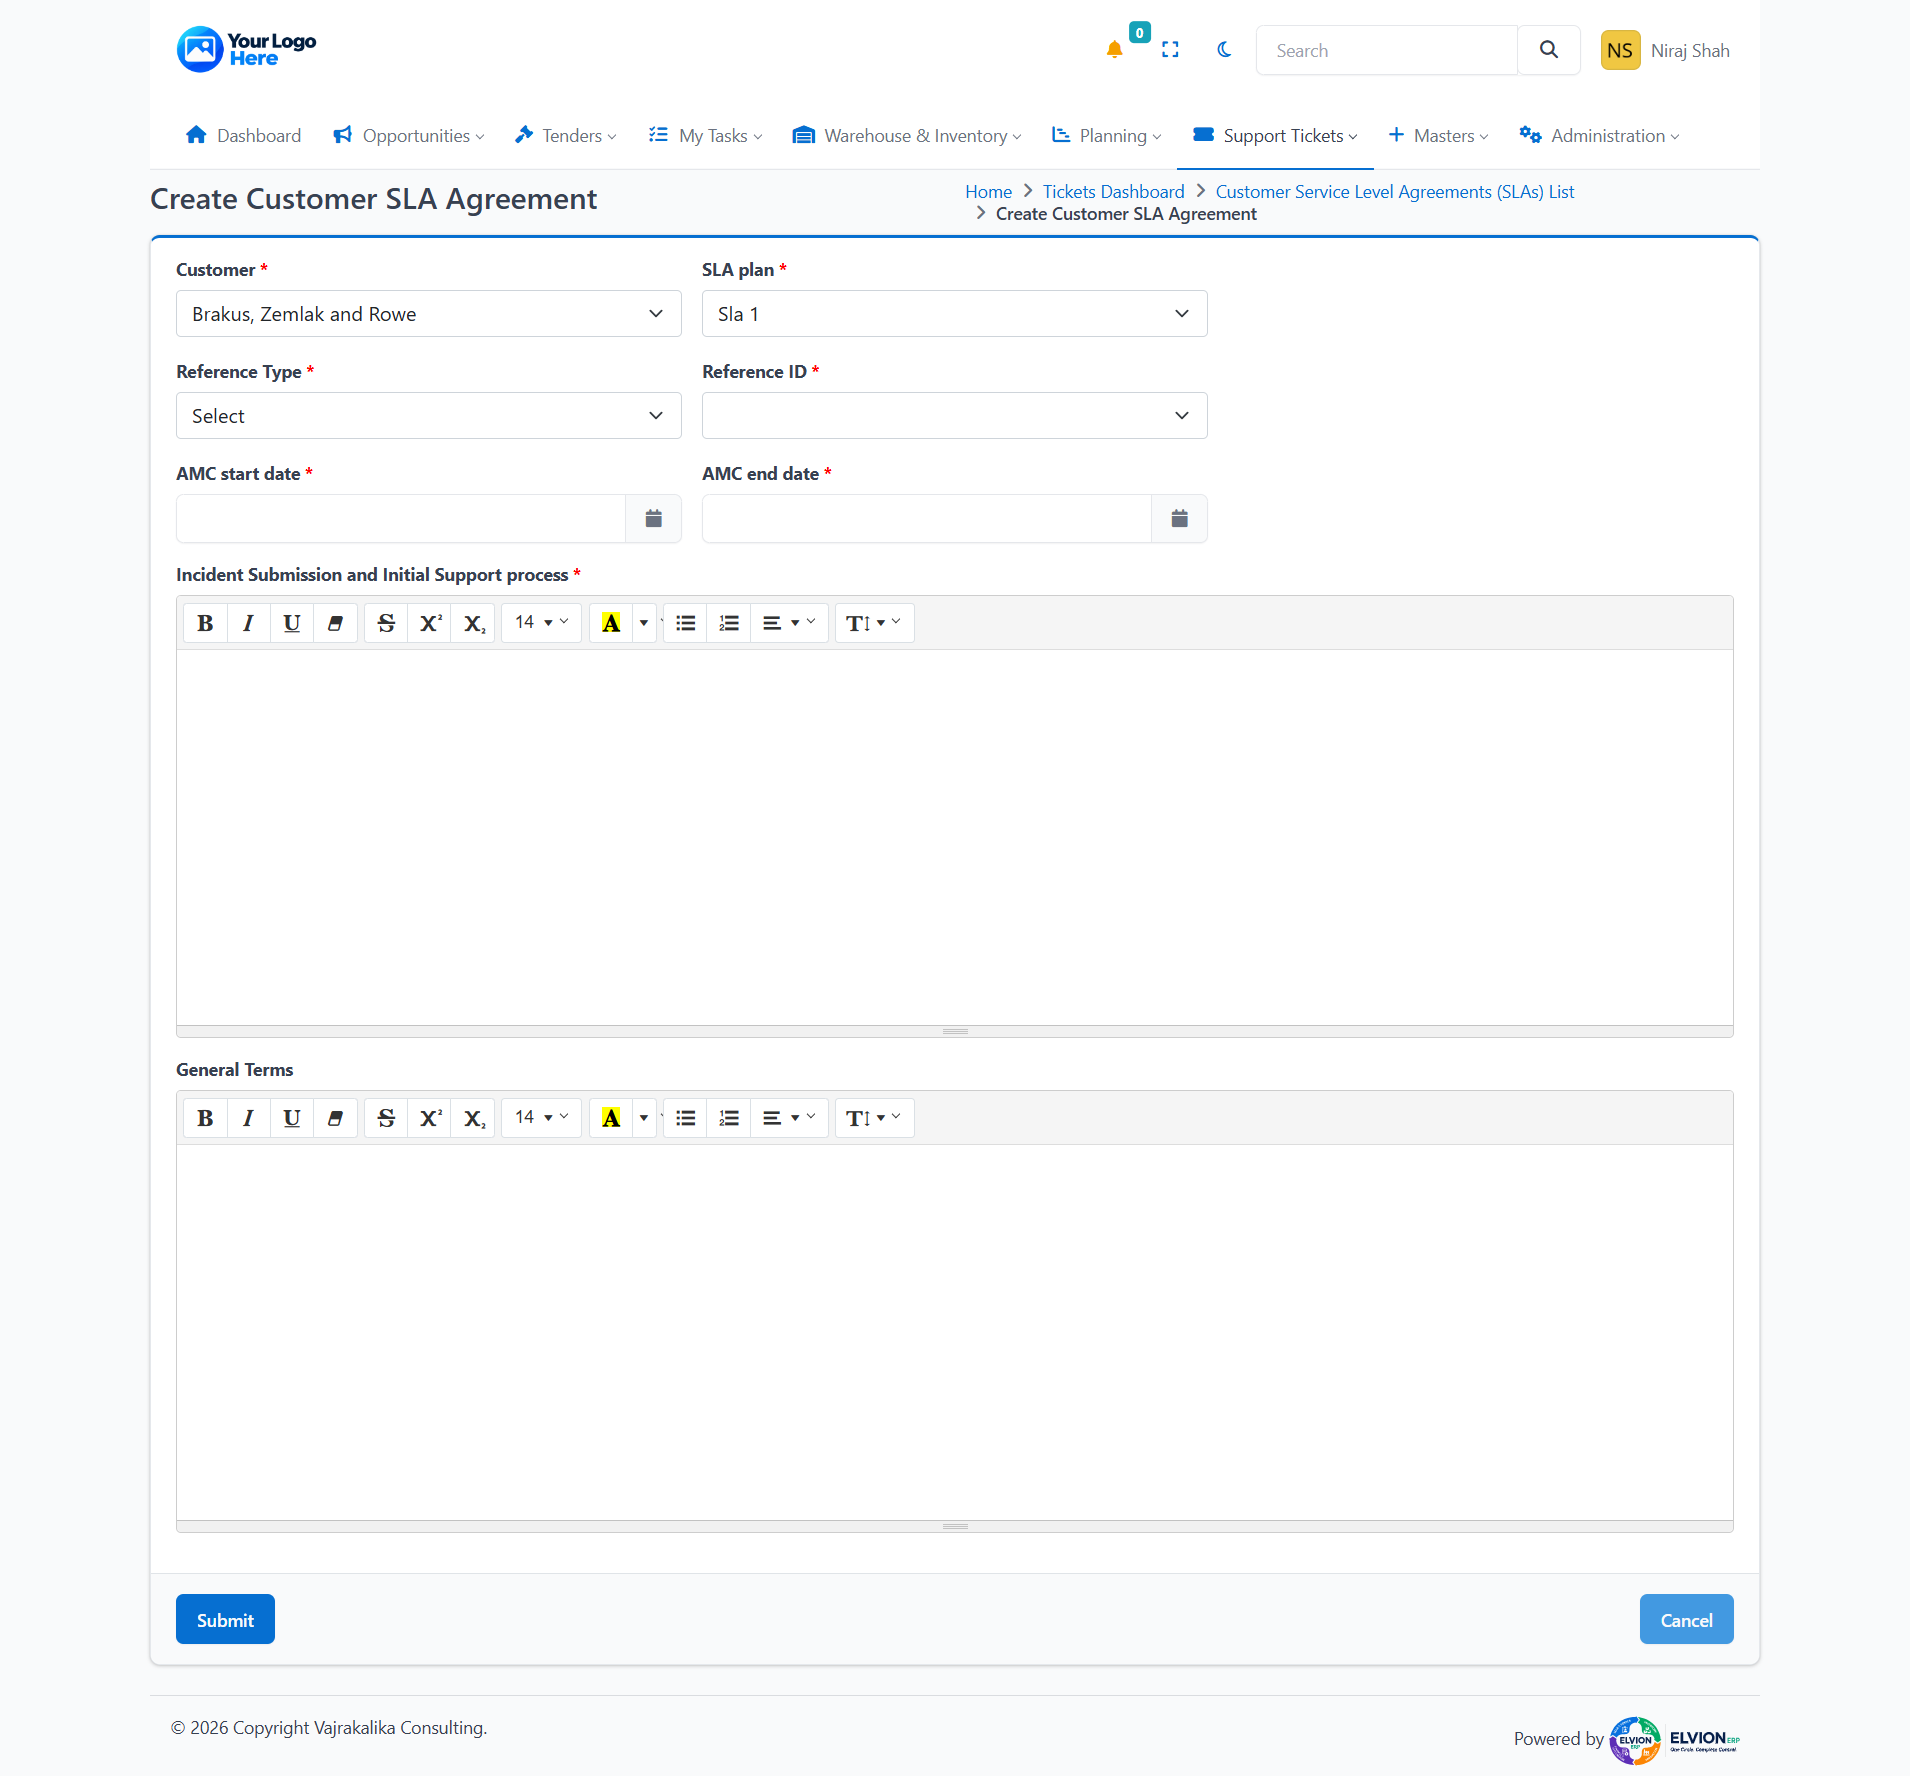Click eraser remove-format icon in Incident editor
Screen dimensions: 1910x1776
(x=335, y=623)
